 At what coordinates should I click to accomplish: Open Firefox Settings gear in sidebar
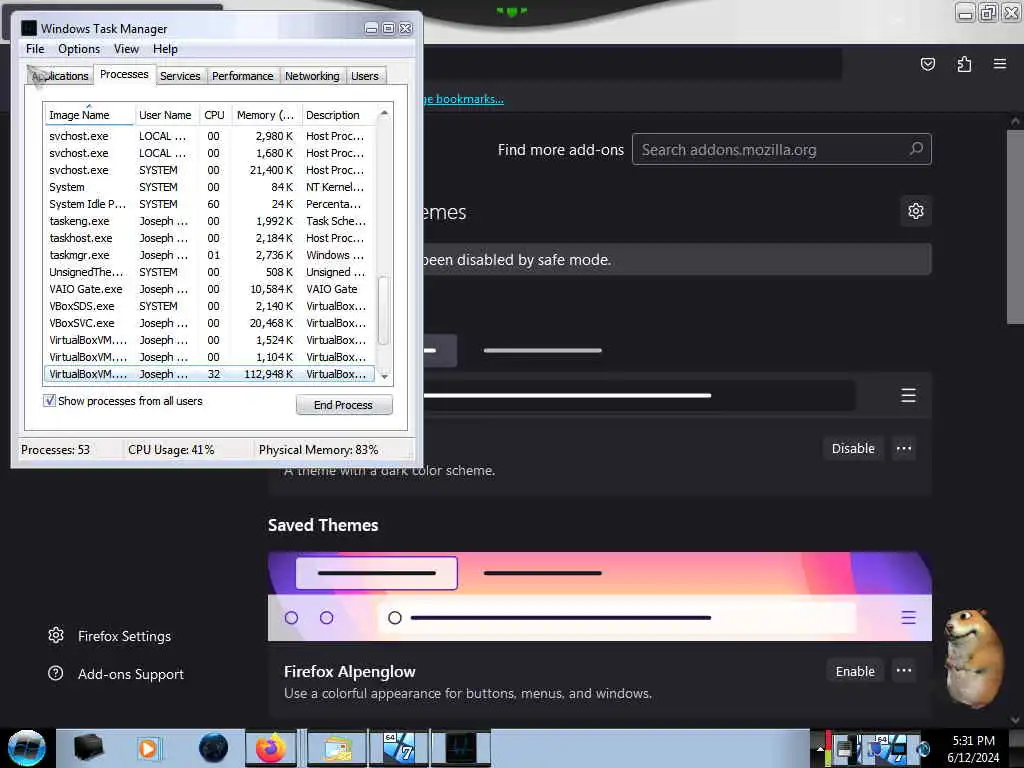point(56,635)
